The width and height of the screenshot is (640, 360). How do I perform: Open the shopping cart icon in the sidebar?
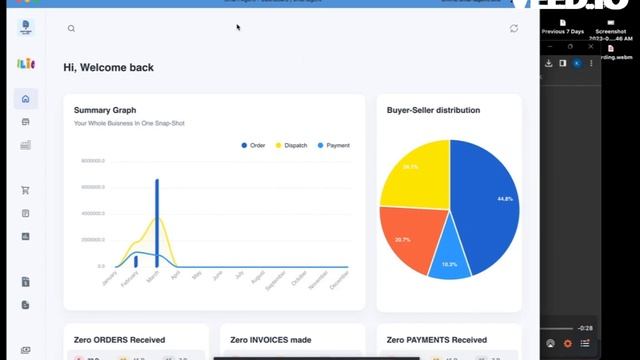point(25,190)
